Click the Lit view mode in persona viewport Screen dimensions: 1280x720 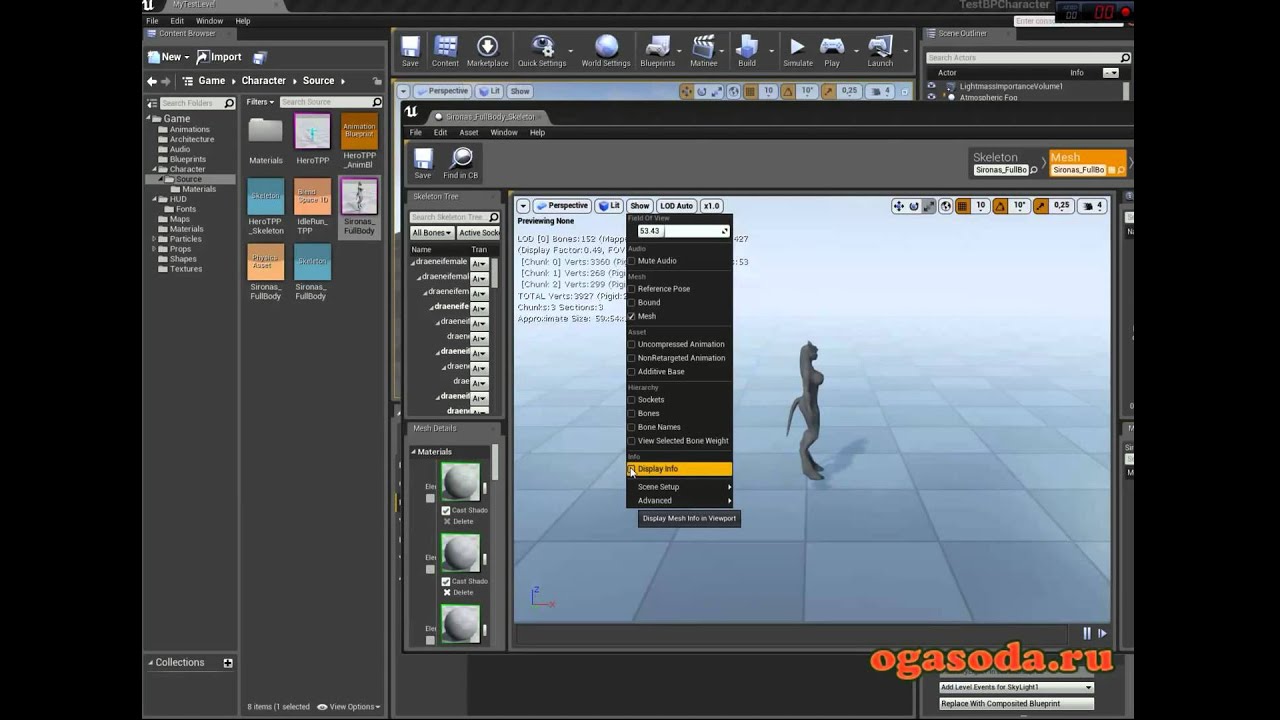[608, 206]
